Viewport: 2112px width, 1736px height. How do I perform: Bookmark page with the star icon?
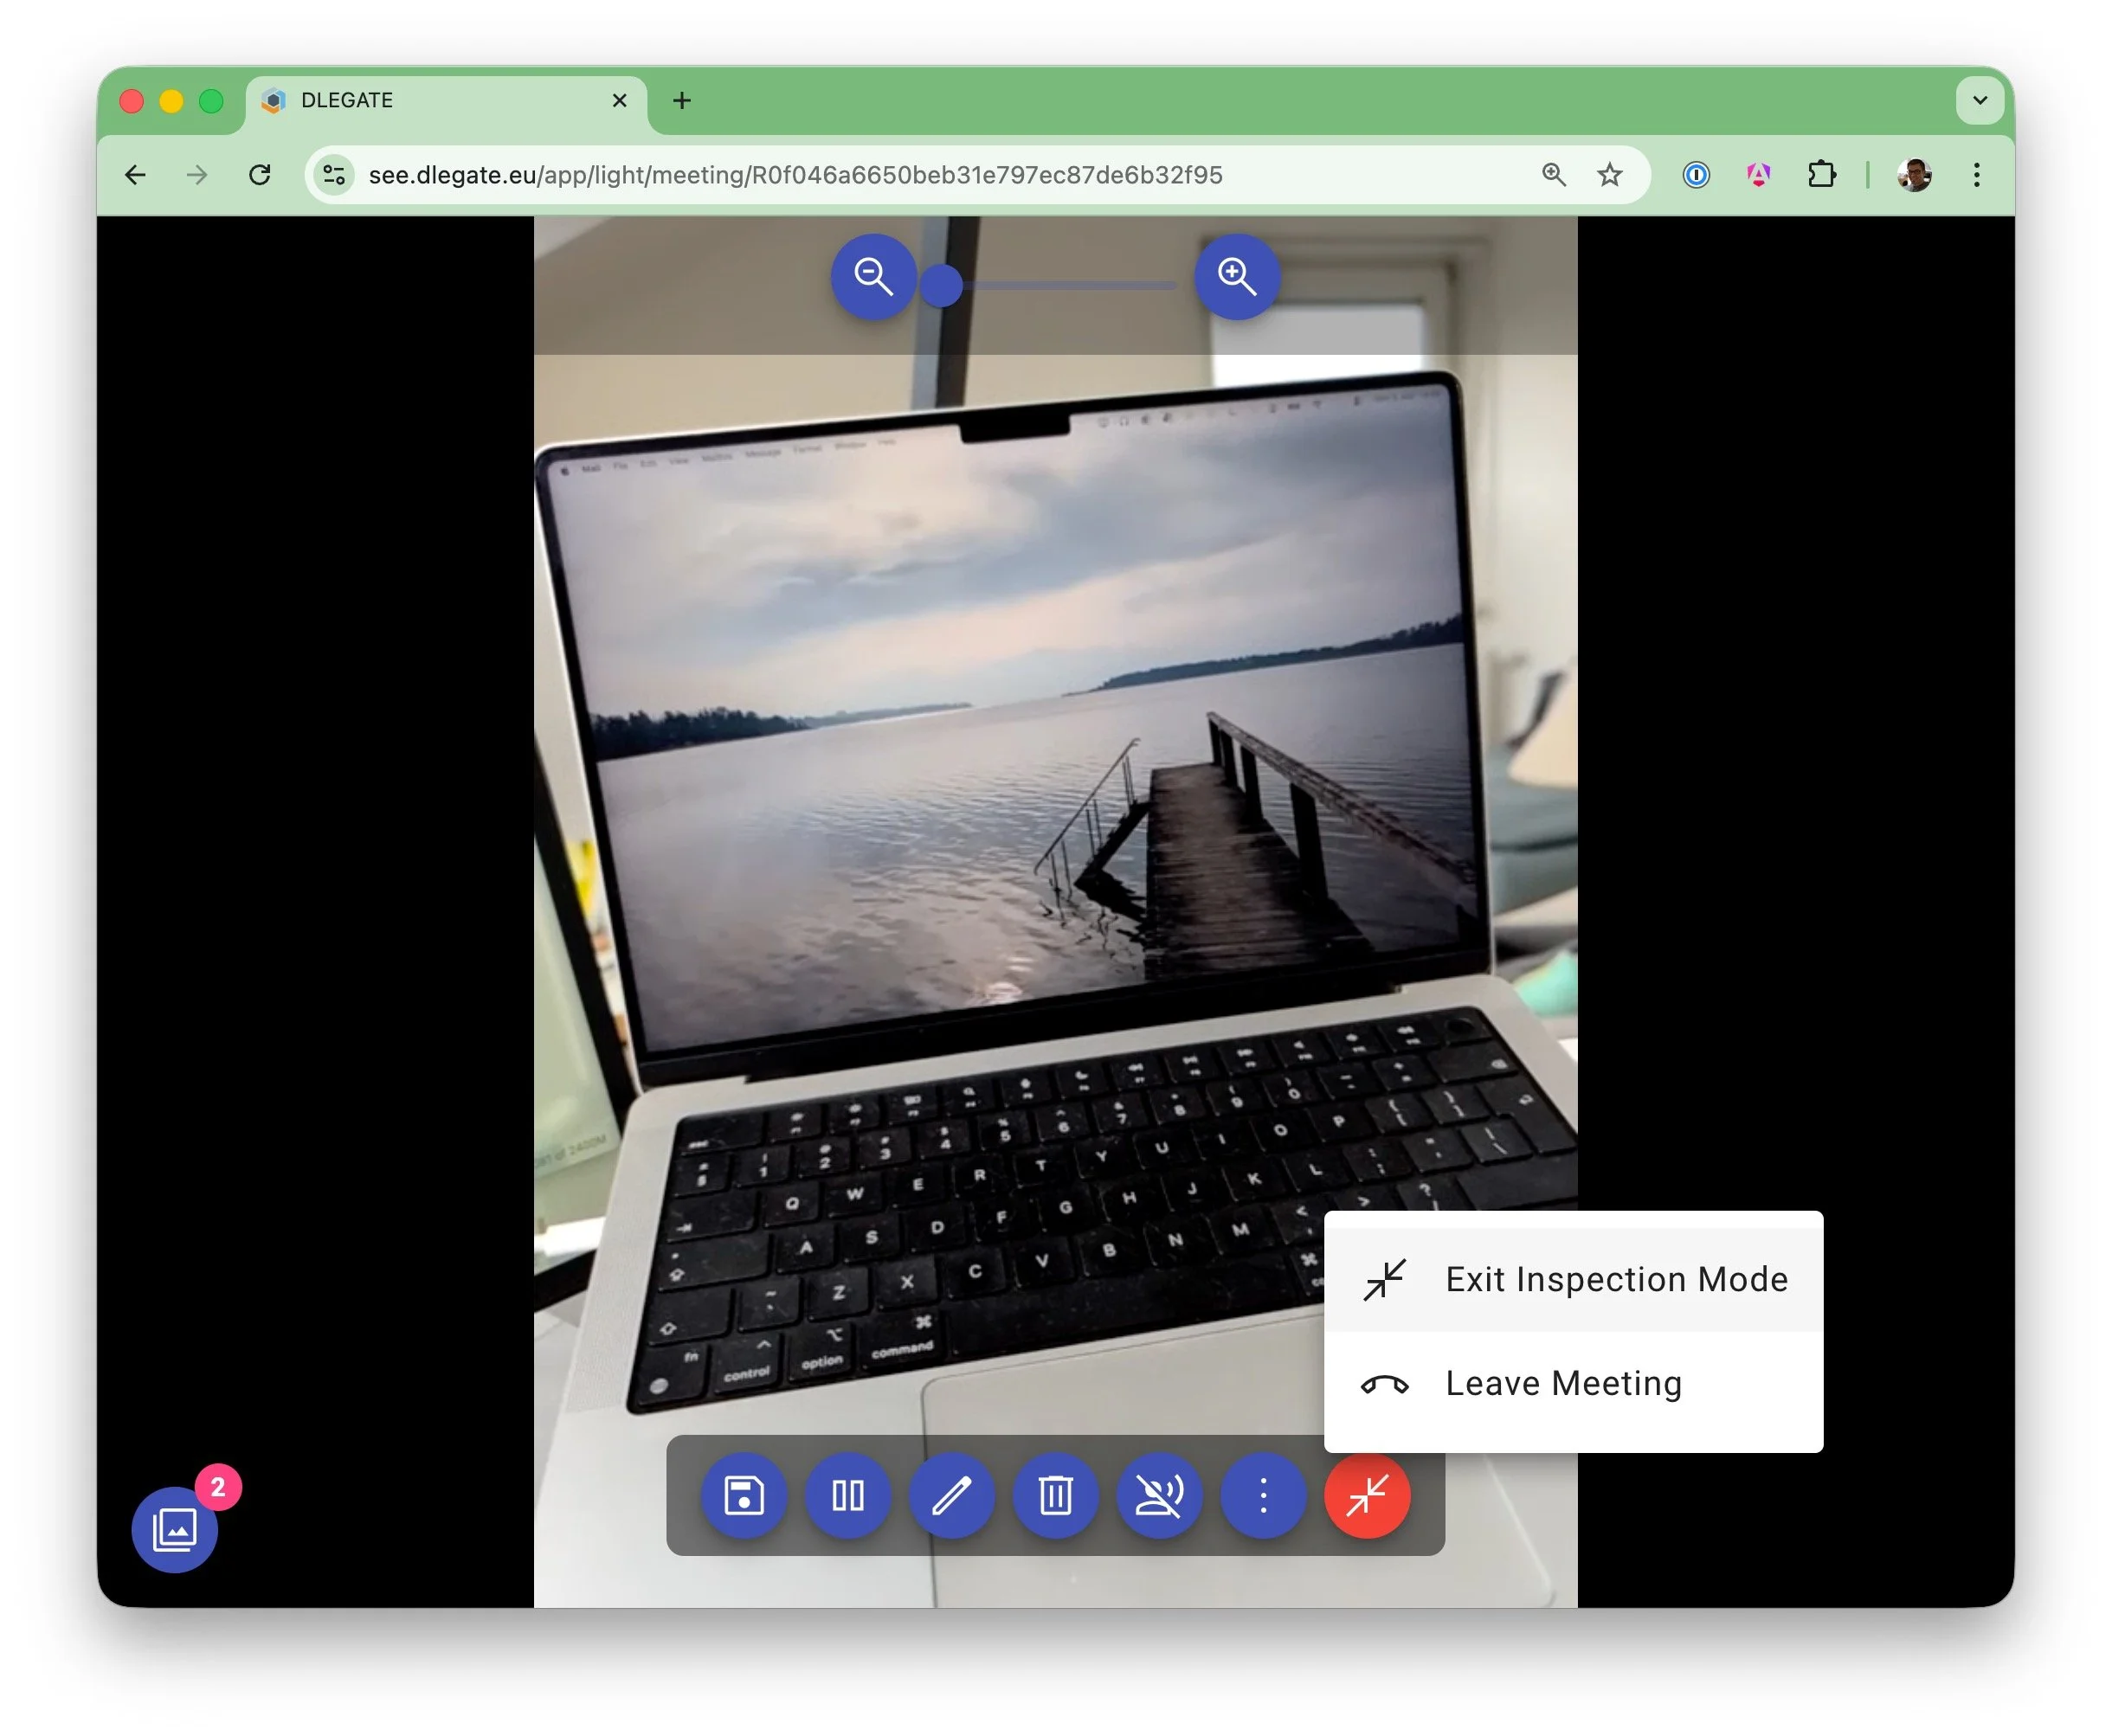1609,176
